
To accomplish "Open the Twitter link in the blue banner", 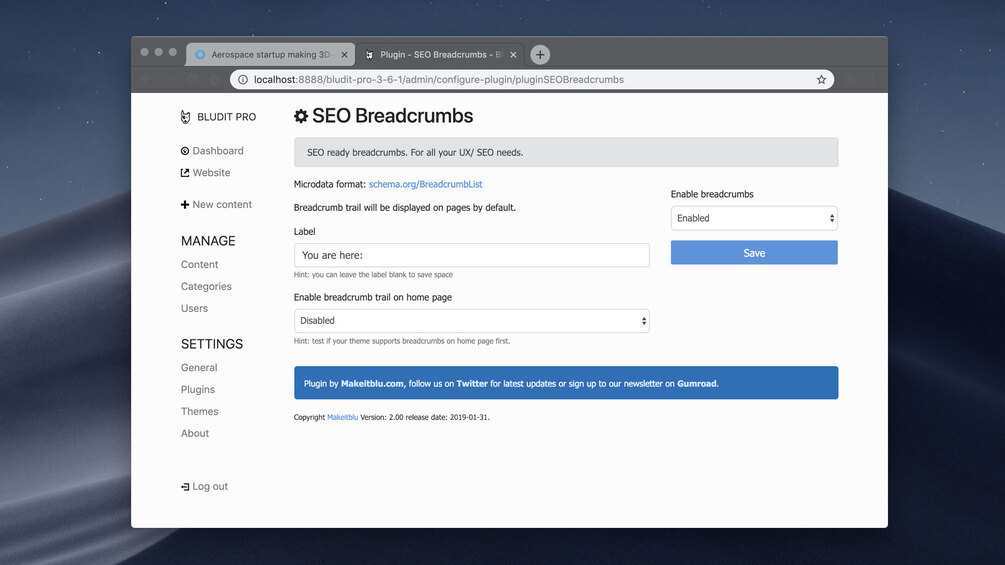I will click(473, 383).
